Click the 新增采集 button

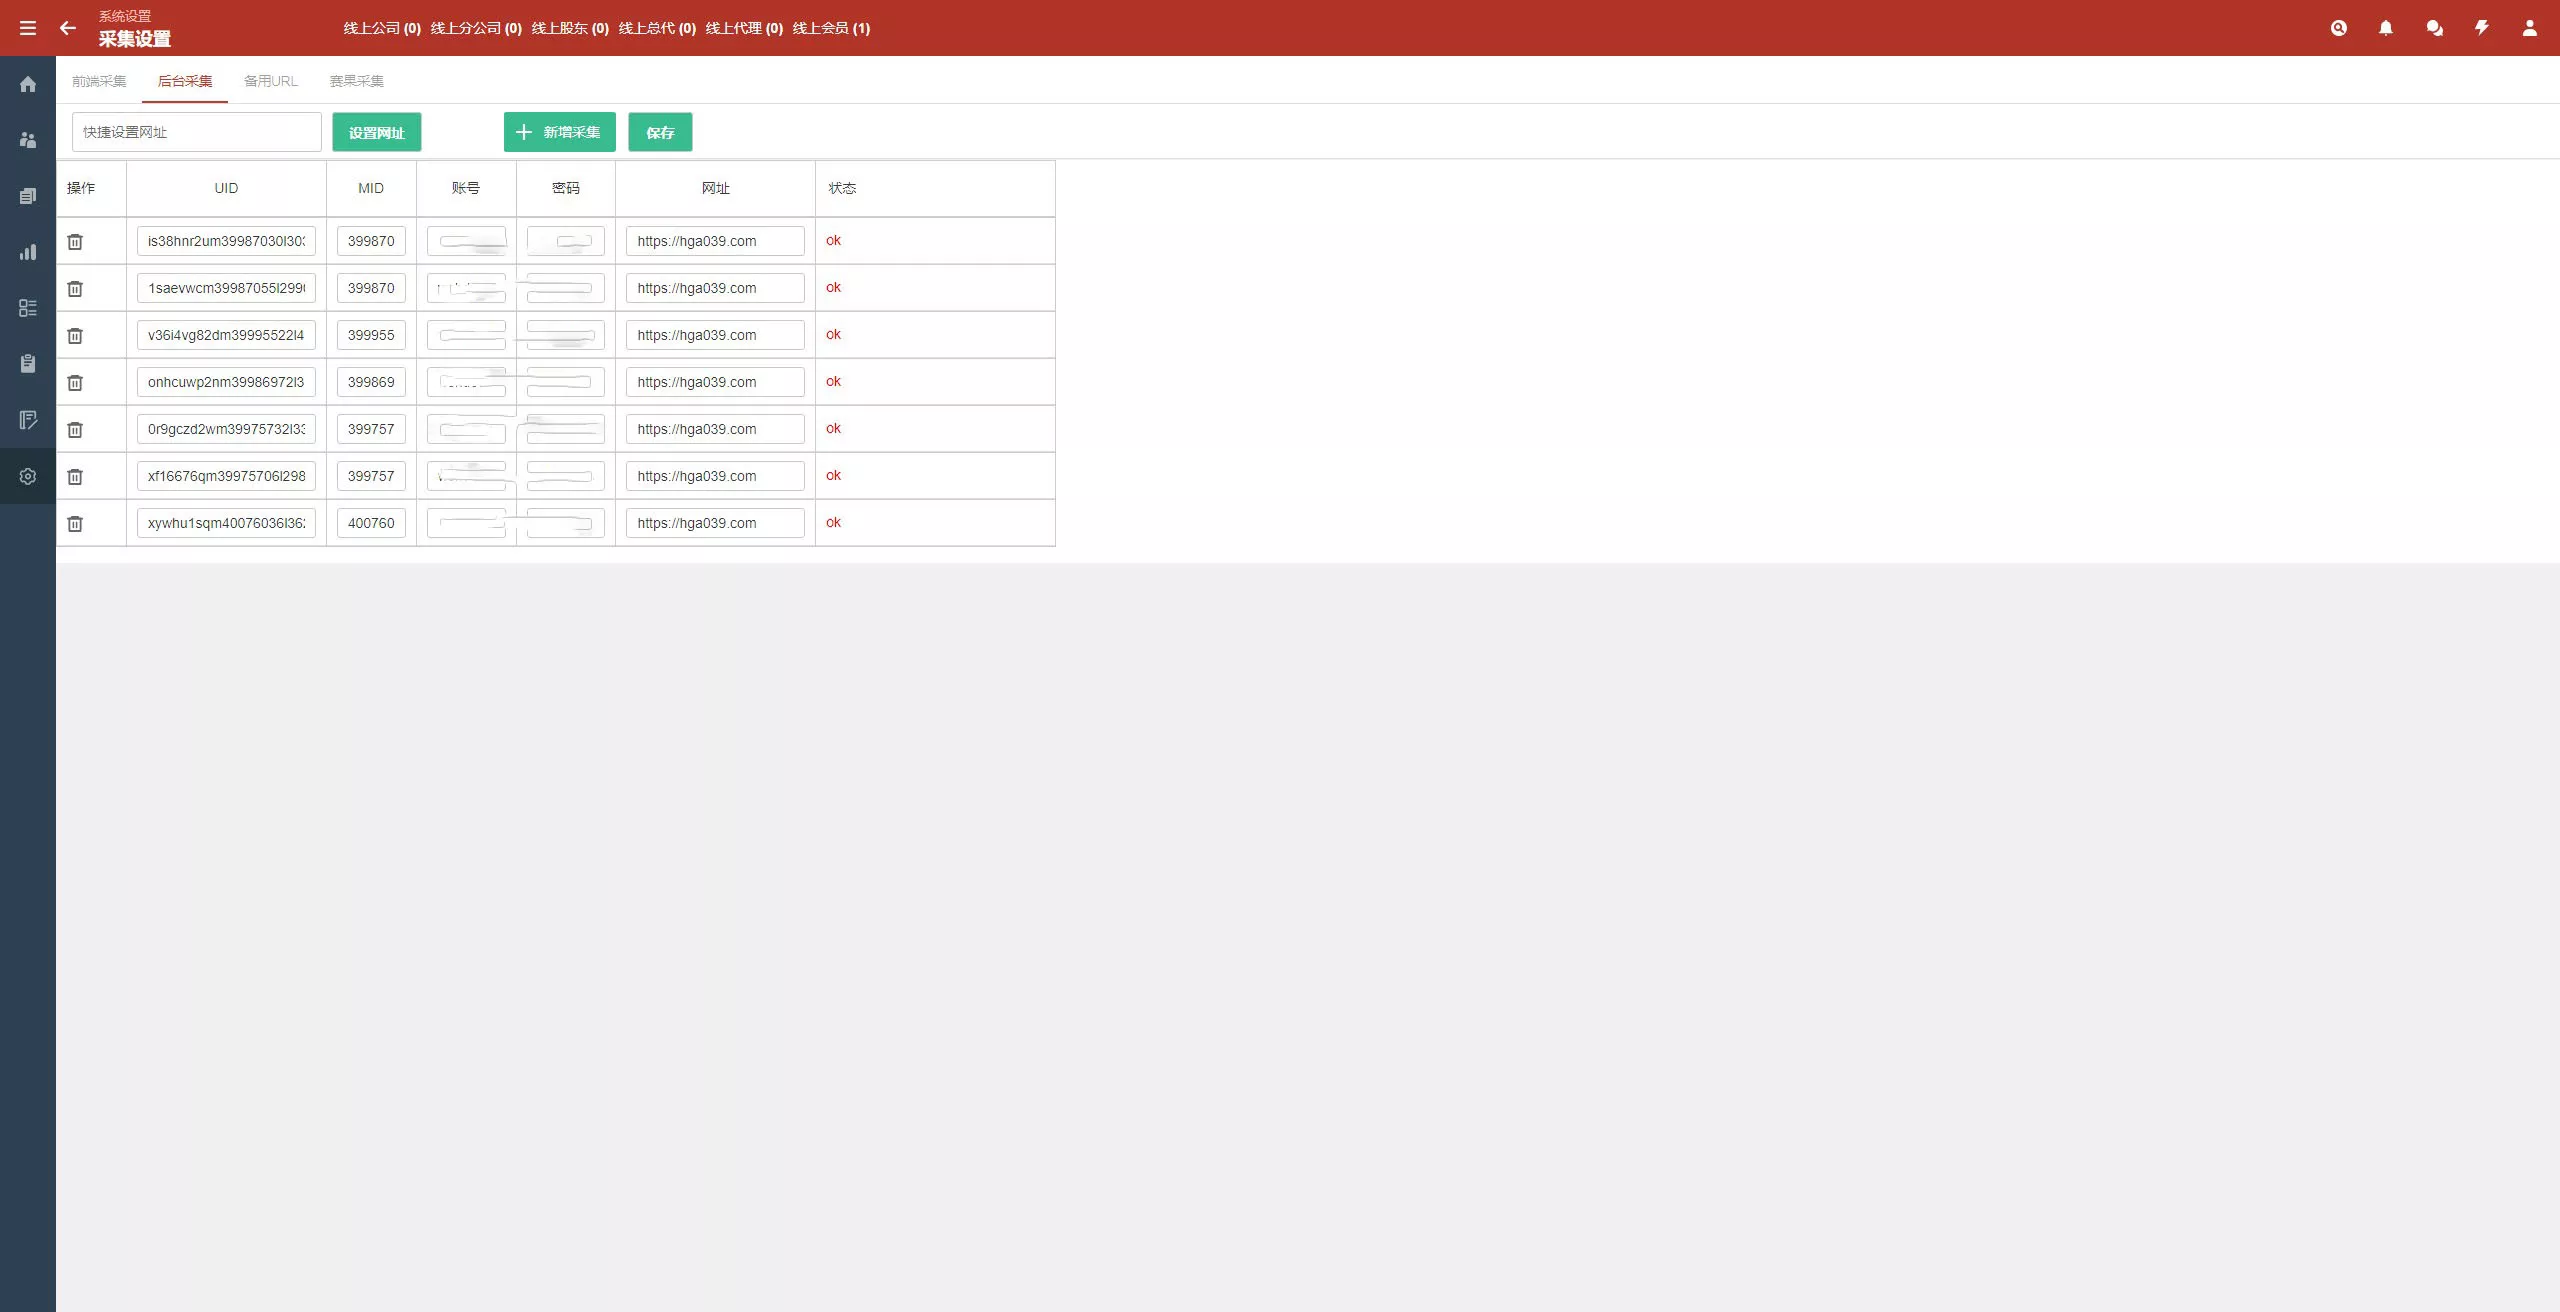point(560,132)
